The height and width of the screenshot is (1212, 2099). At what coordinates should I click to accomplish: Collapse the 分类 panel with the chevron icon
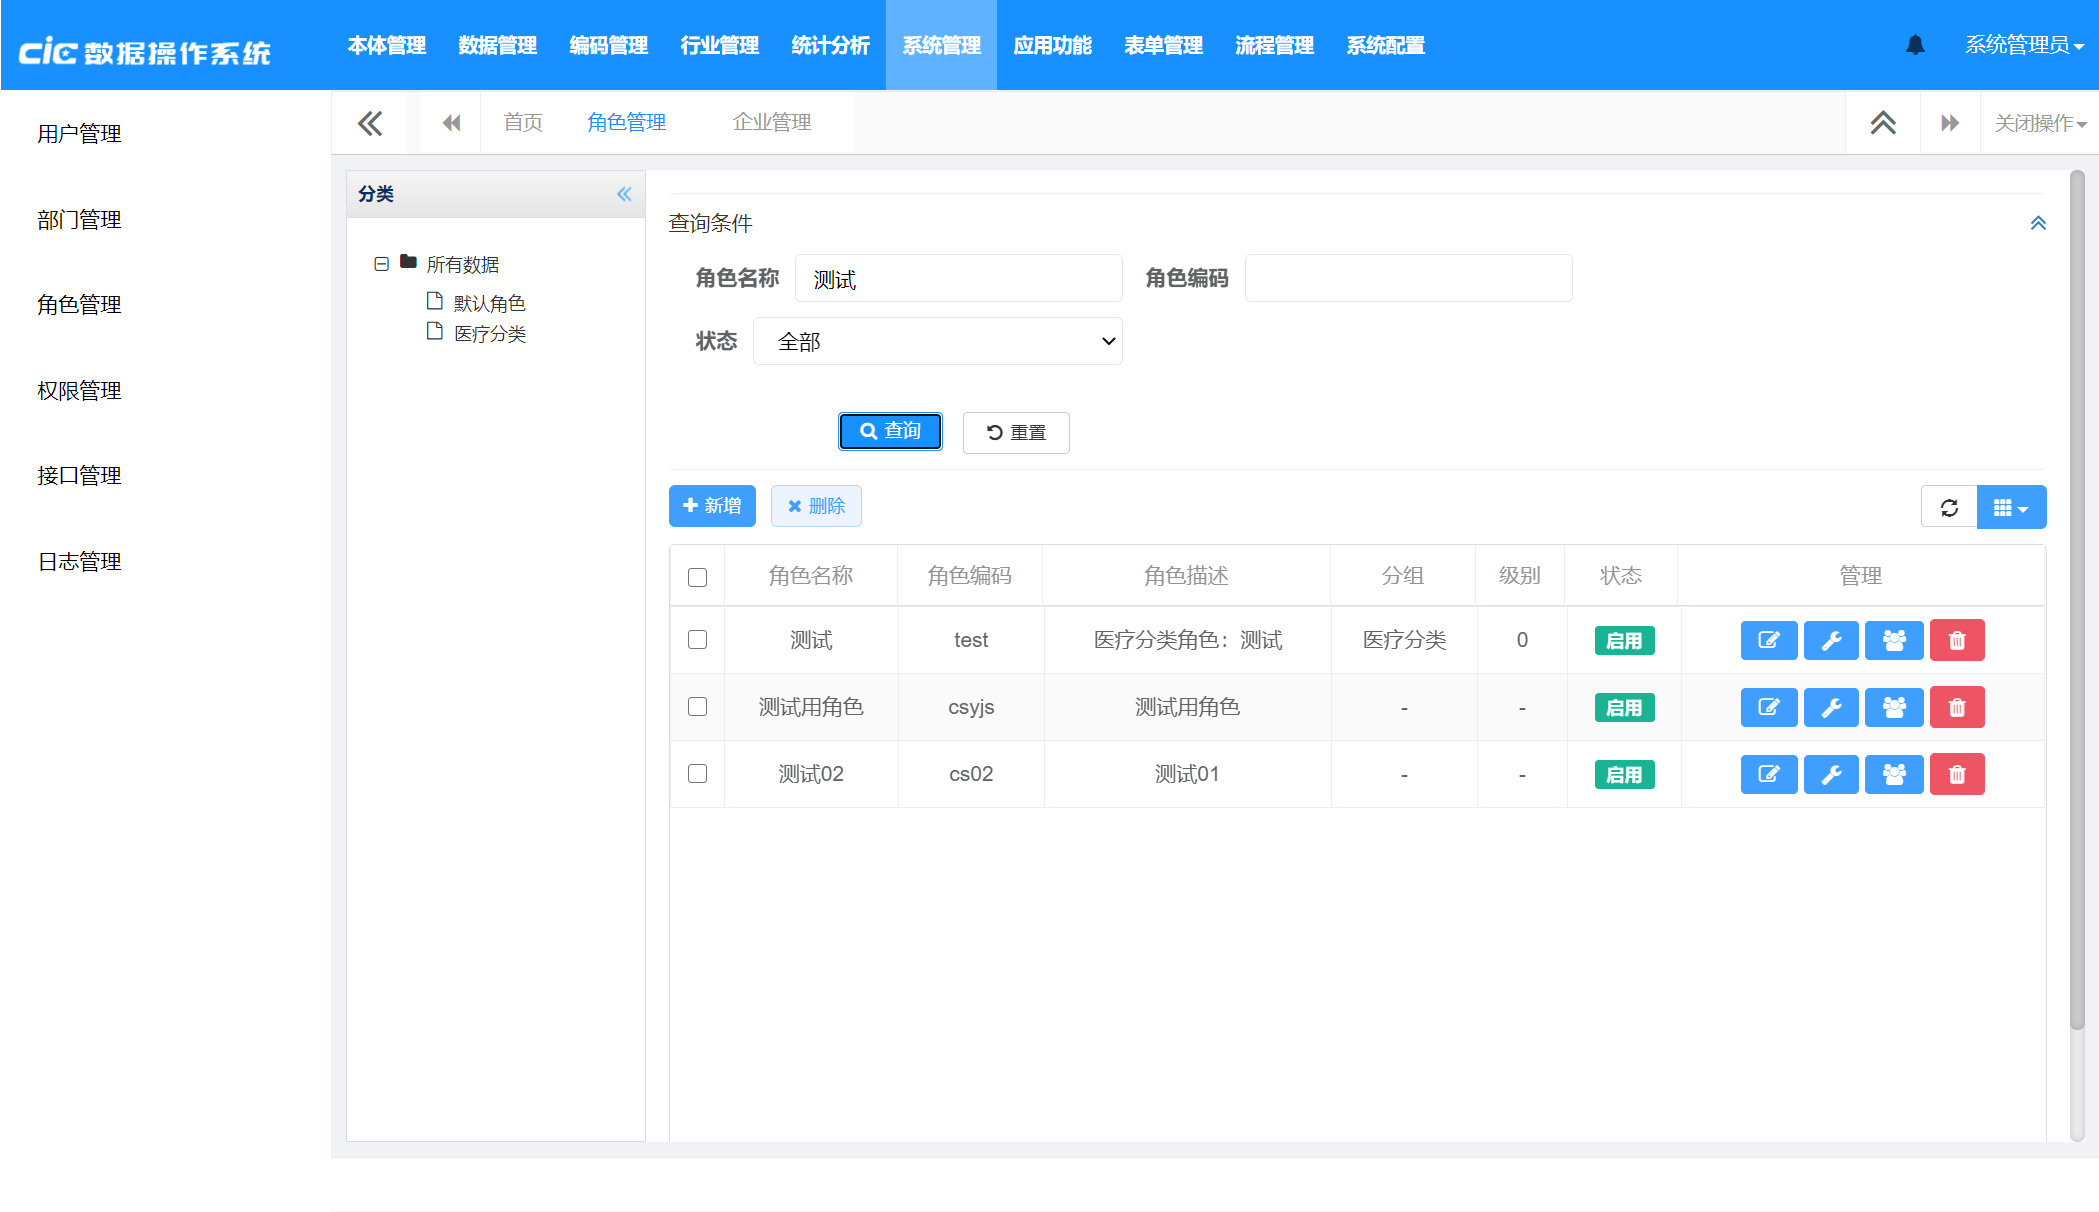(x=624, y=194)
